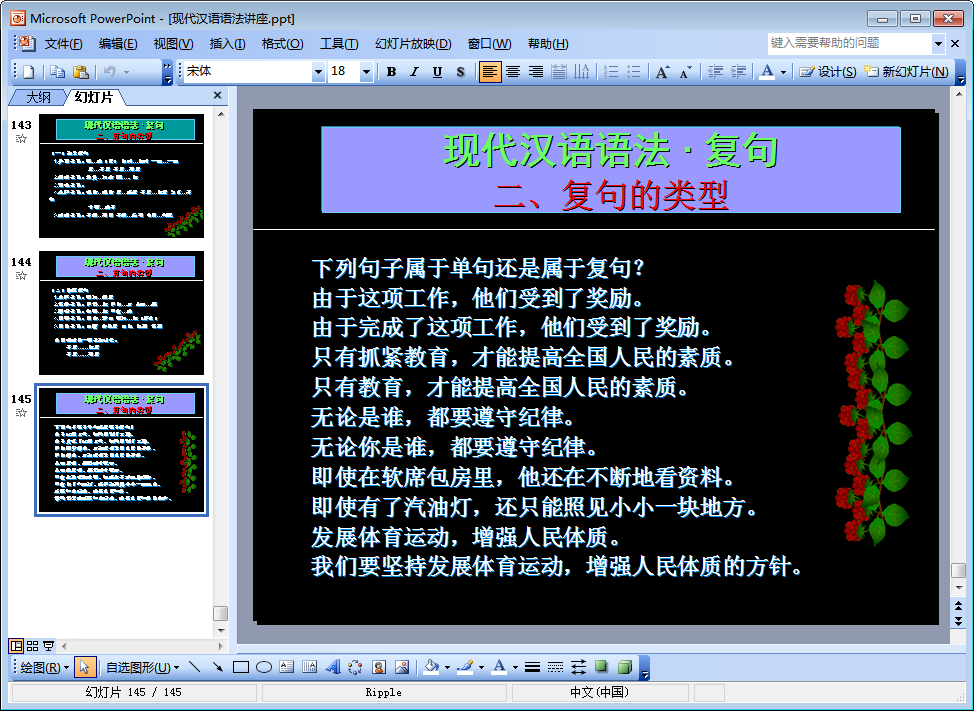The image size is (974, 711).
Task: Select the Oval drawing tool
Action: tap(264, 668)
